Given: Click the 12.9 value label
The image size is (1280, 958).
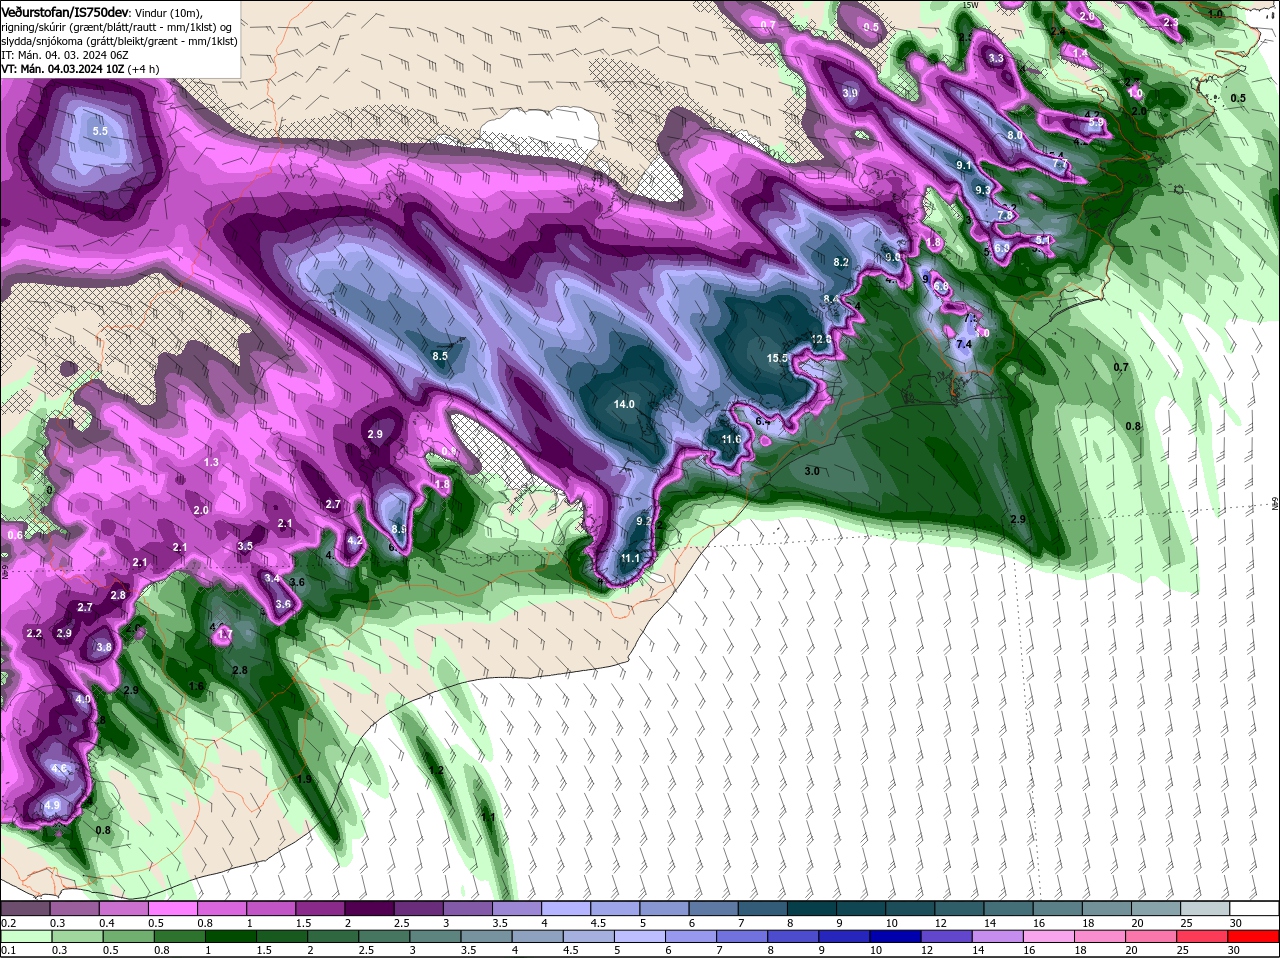Looking at the screenshot, I should 821,339.
